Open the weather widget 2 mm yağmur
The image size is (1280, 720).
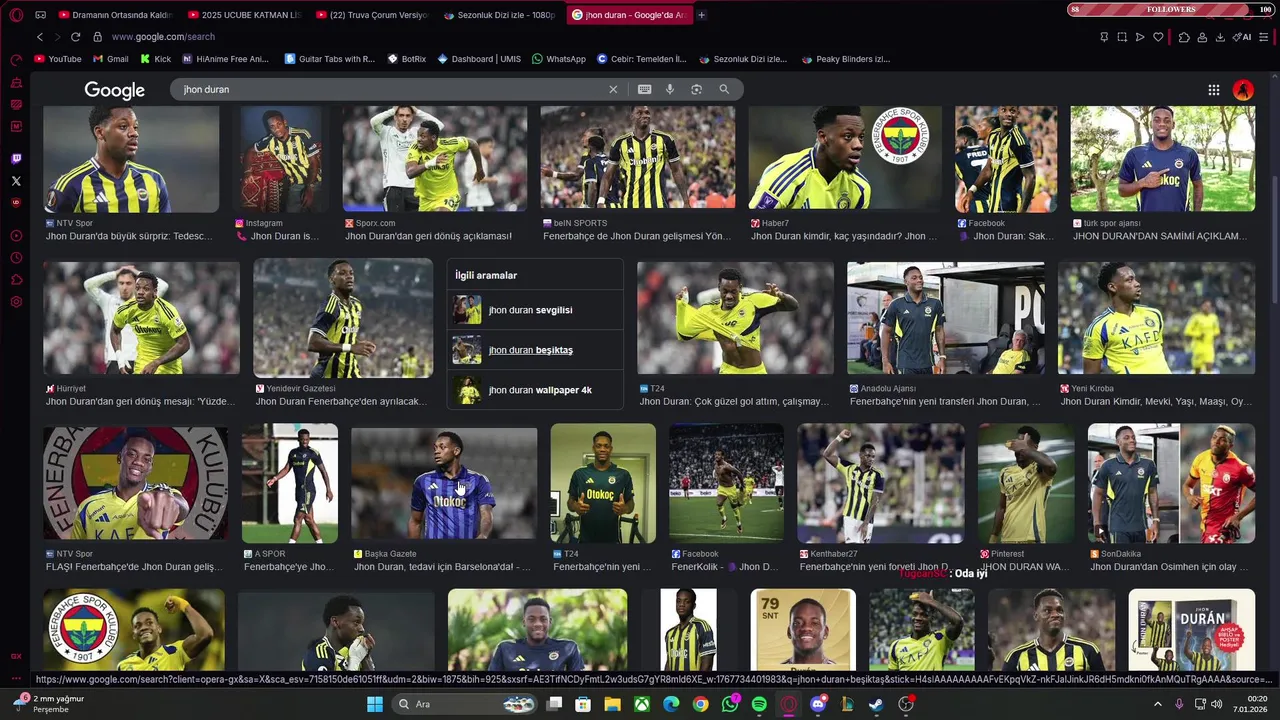[48, 704]
